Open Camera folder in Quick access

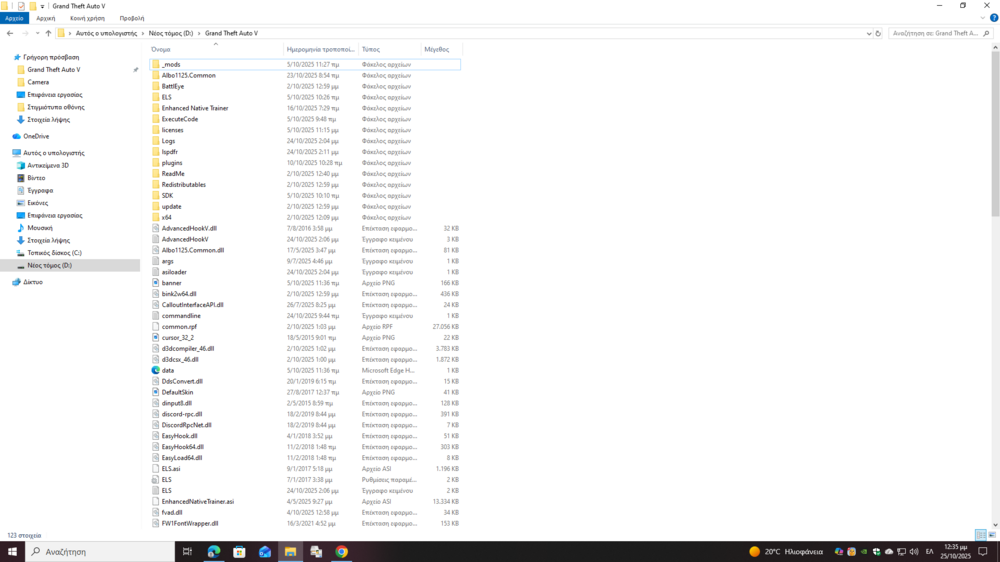(x=38, y=82)
